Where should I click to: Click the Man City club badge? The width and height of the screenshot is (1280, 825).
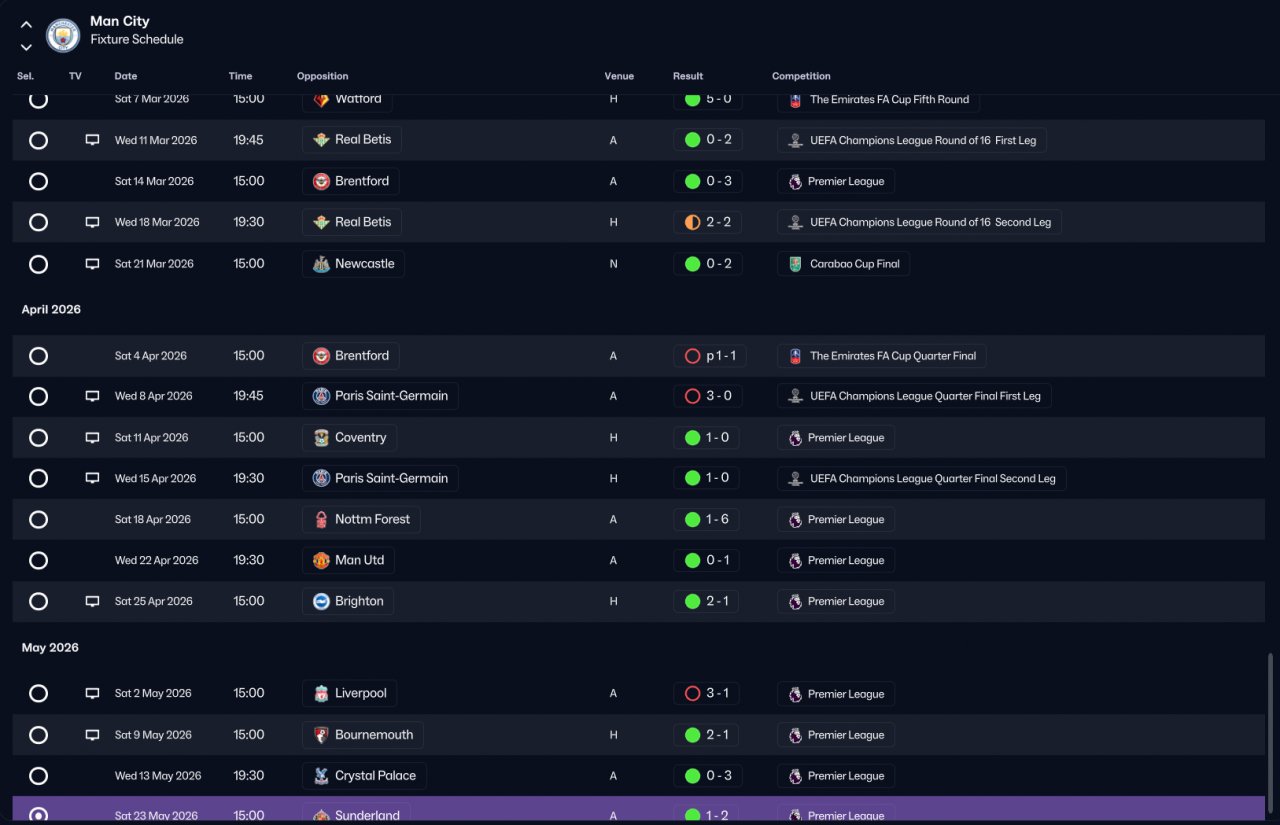(63, 36)
